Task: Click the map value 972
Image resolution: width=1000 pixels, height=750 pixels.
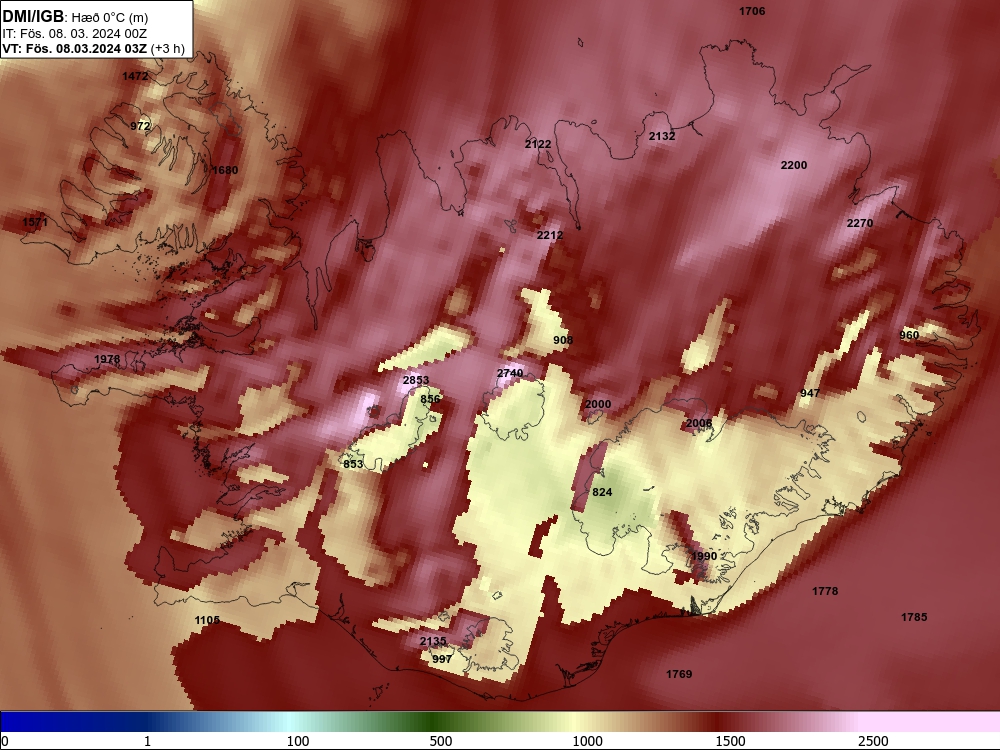Action: point(140,126)
